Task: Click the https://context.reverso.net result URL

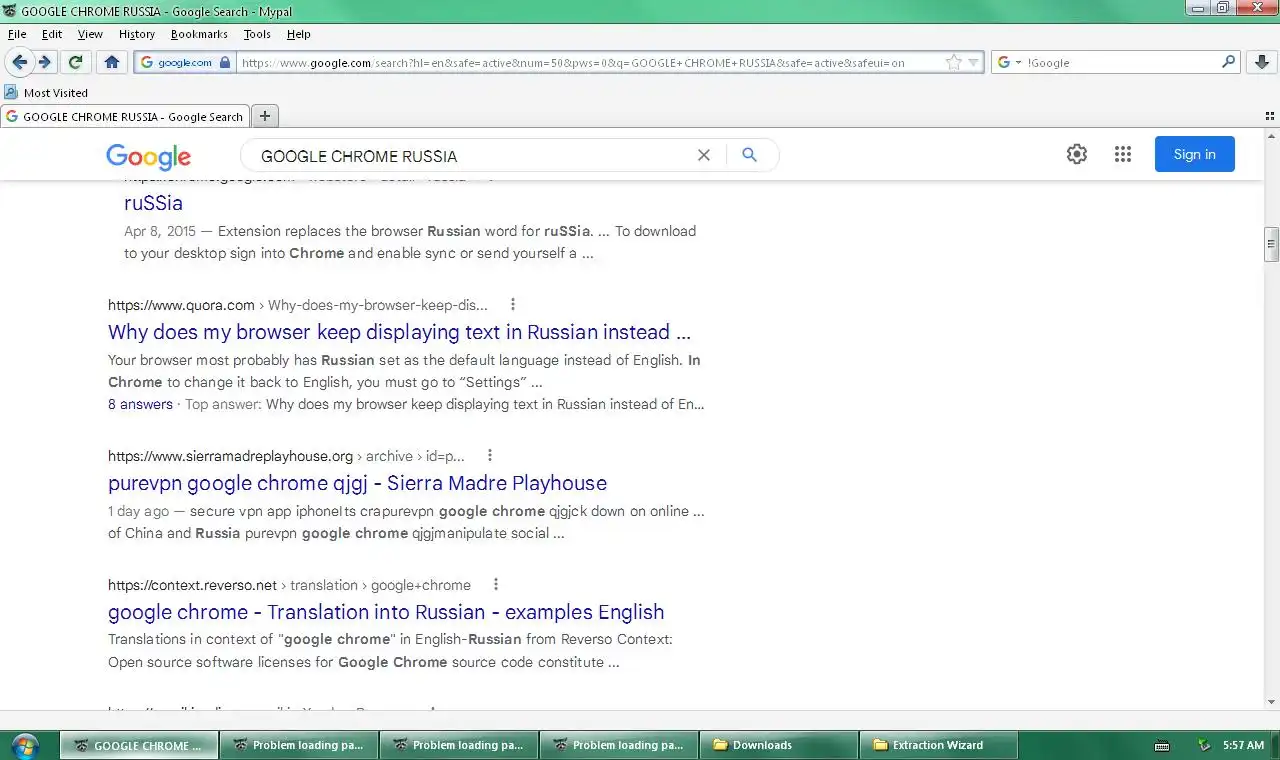Action: point(192,584)
